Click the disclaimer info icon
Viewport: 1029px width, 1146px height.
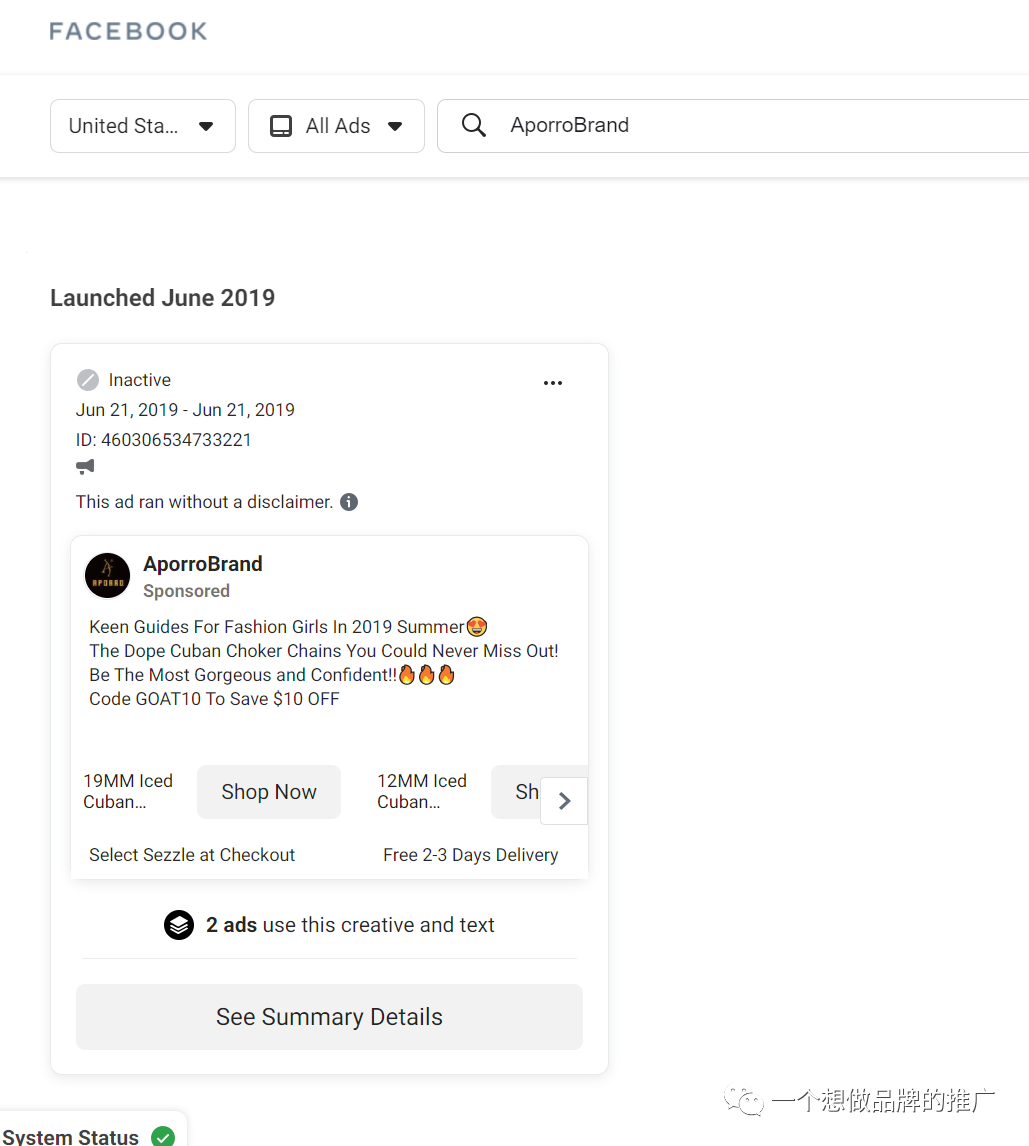[349, 502]
